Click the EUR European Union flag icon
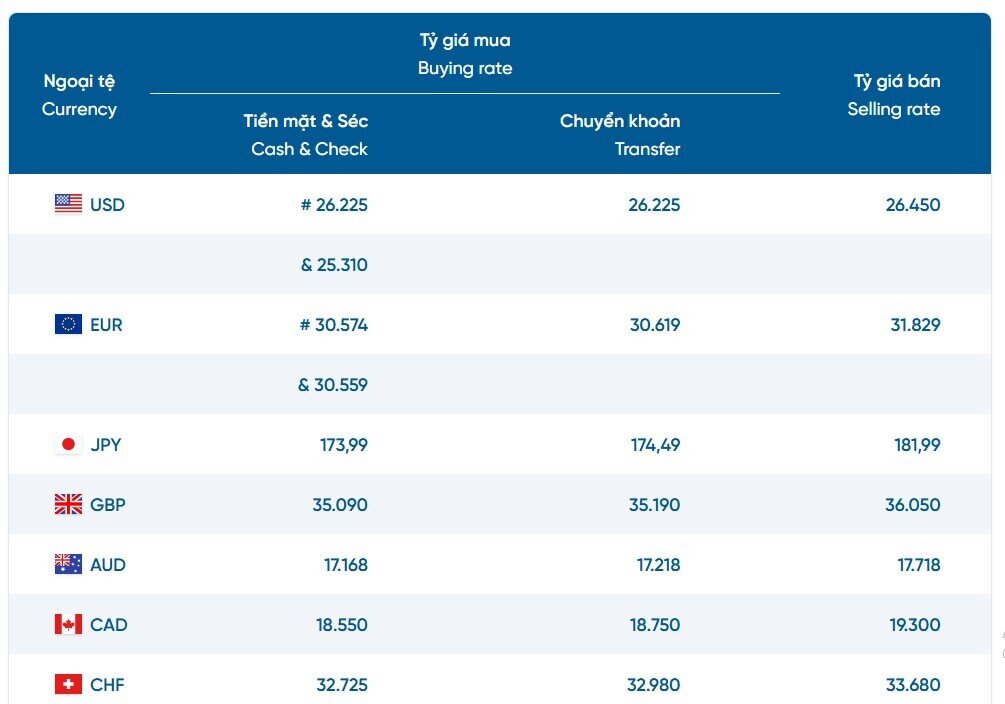Screen dimensions: 1005x704 pos(69,324)
